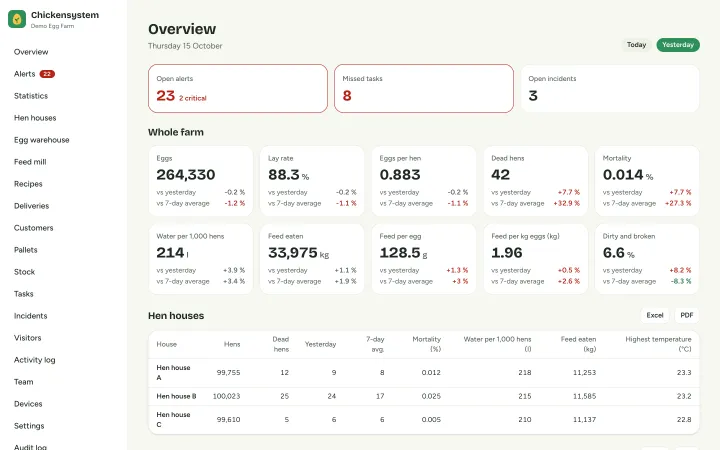Click the "2 critical" text
Image resolution: width=720 pixels, height=450 pixels.
coord(192,98)
